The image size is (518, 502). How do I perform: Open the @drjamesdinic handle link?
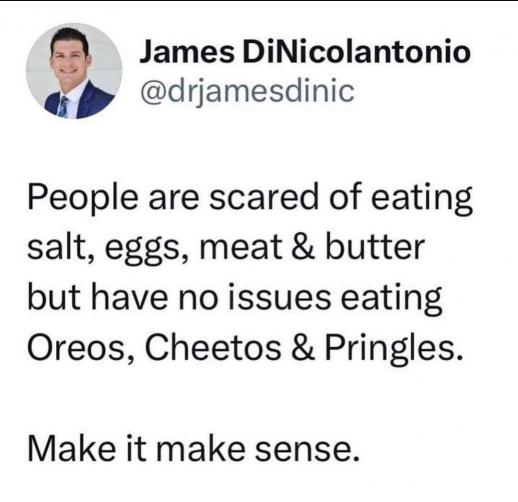247,91
